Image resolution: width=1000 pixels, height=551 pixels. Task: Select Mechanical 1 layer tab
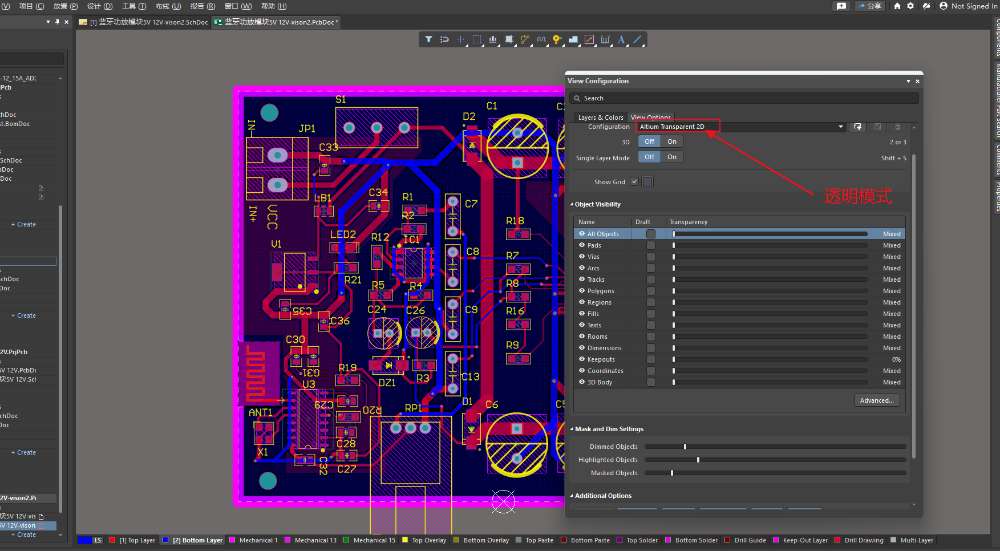pos(253,540)
